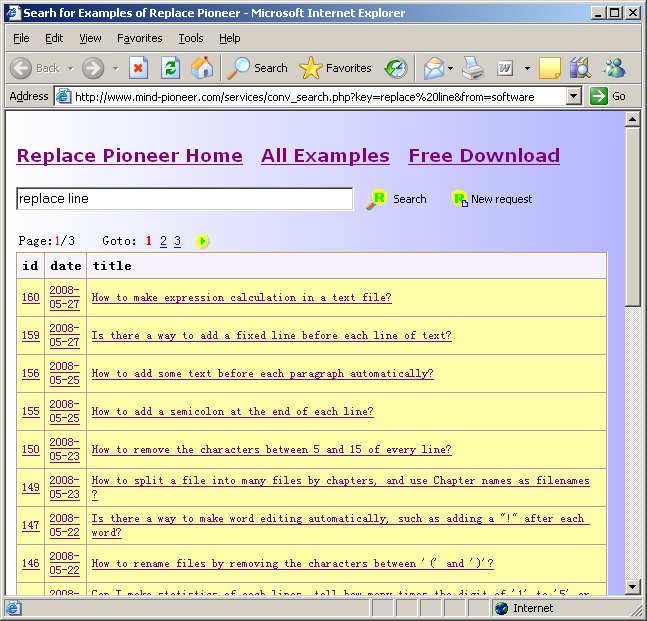
Task: Open the Free Download link
Action: pos(484,156)
